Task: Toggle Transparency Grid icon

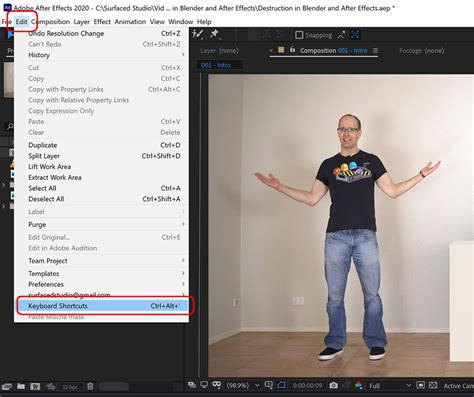Action: [x=433, y=385]
